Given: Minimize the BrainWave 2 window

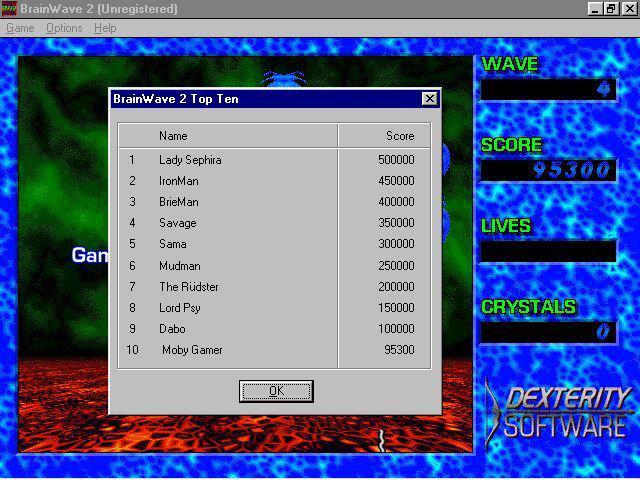Looking at the screenshot, I should [x=595, y=9].
